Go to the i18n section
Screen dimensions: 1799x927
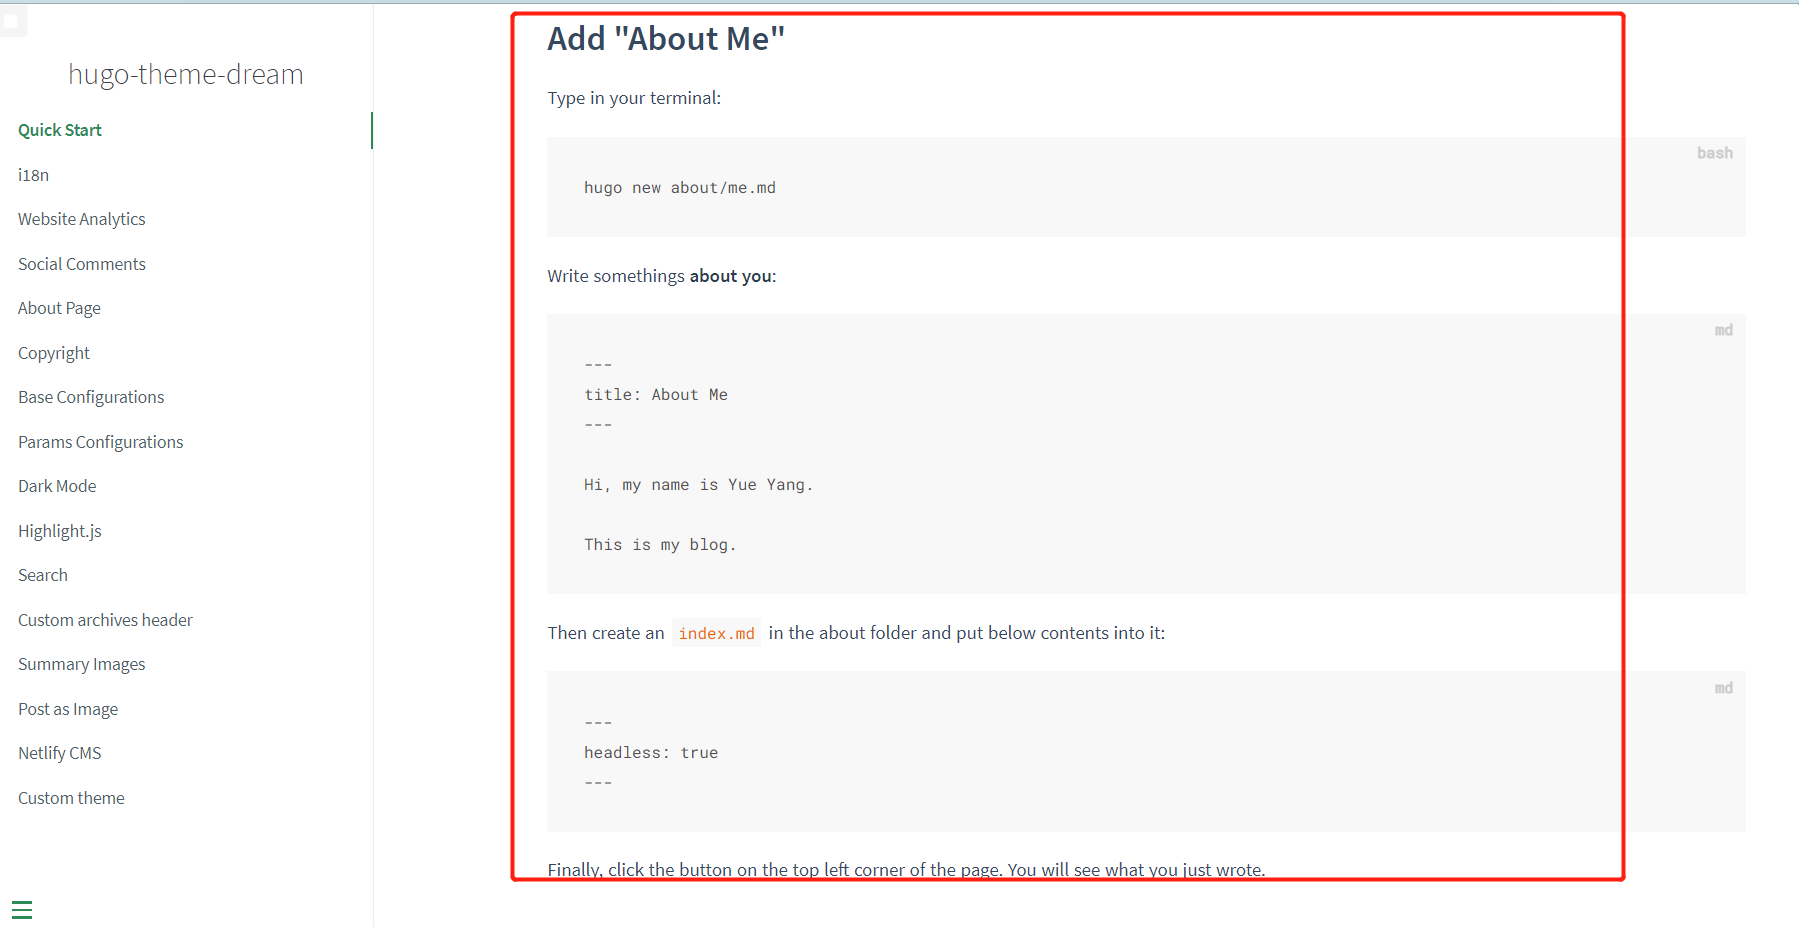[33, 175]
